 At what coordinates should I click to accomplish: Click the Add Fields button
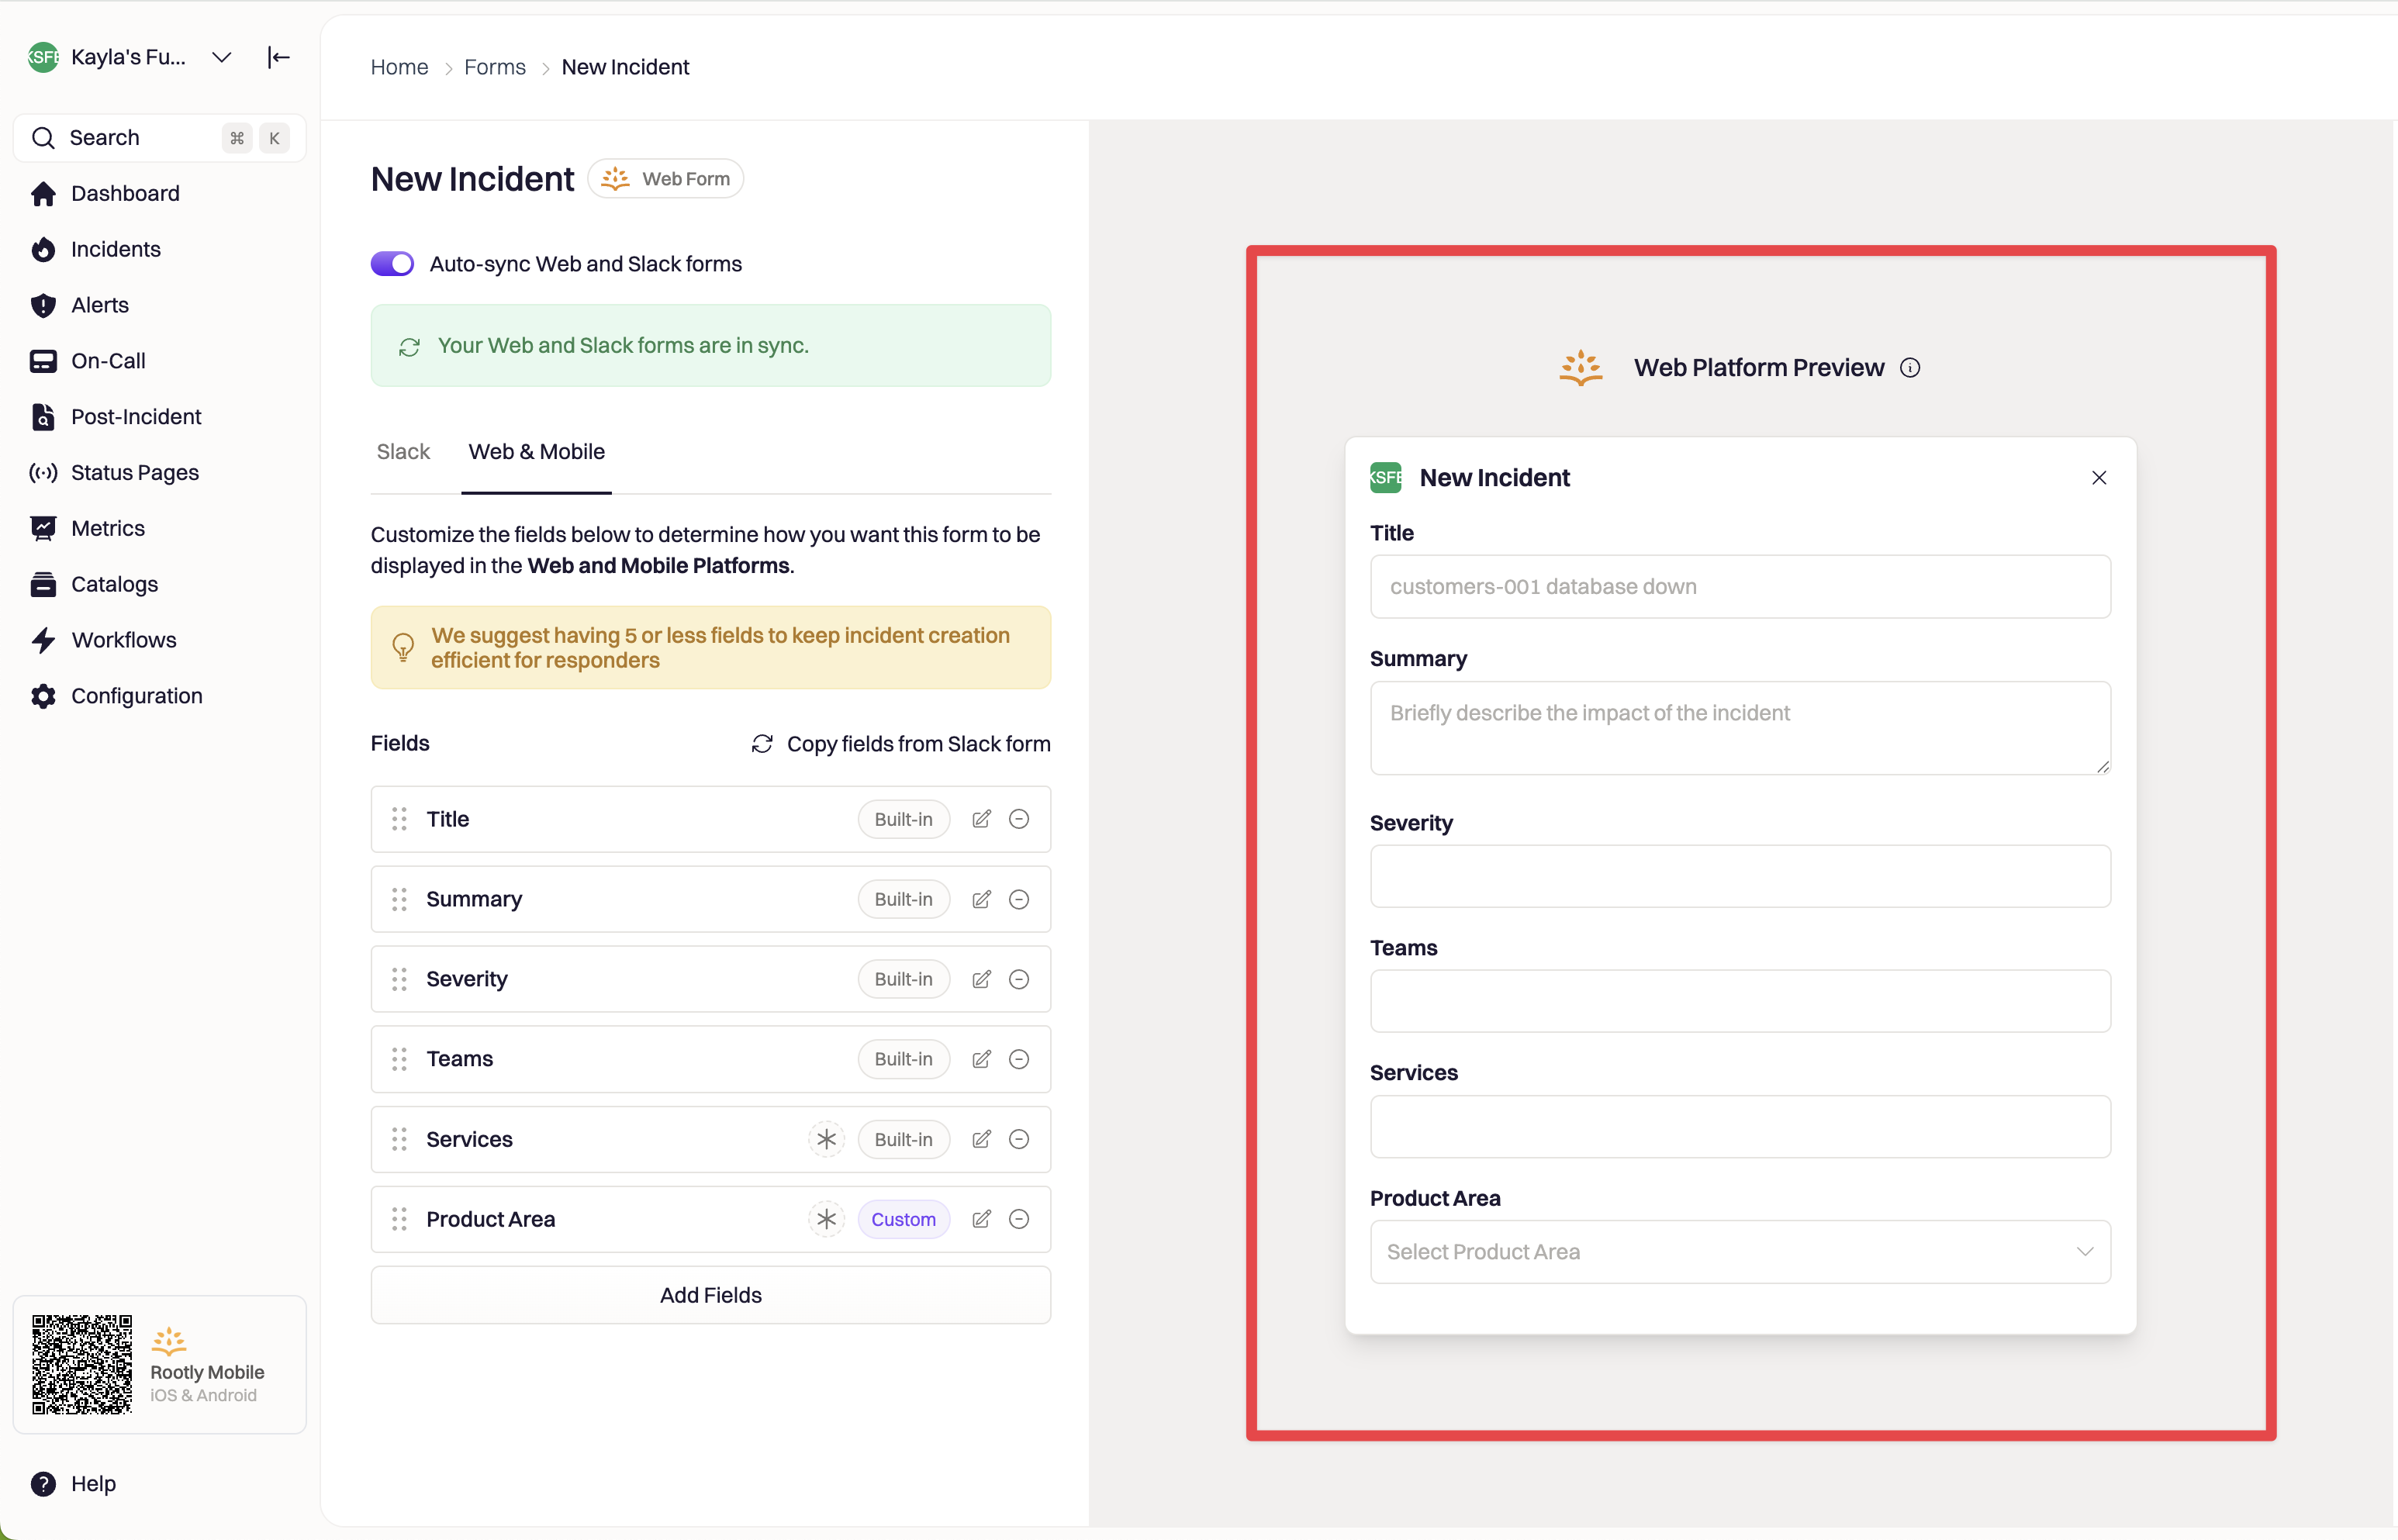coord(710,1296)
